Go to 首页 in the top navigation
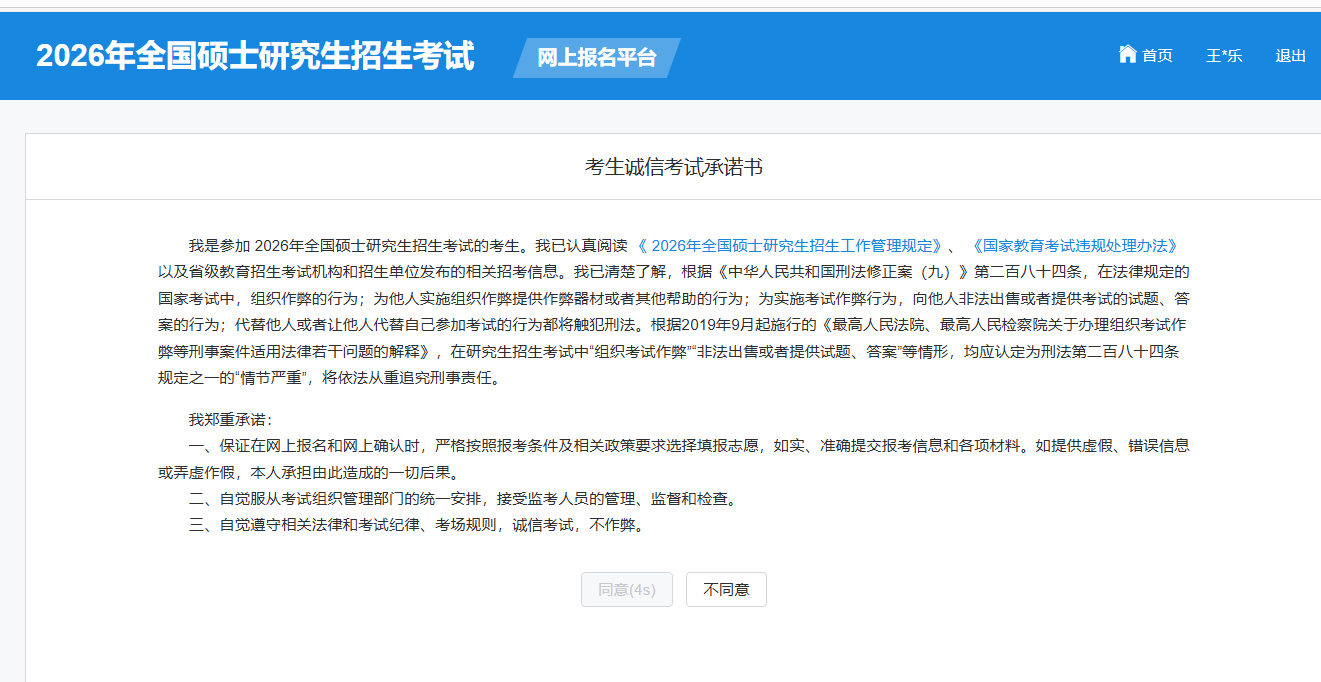This screenshot has height=682, width=1321. coord(1157,56)
